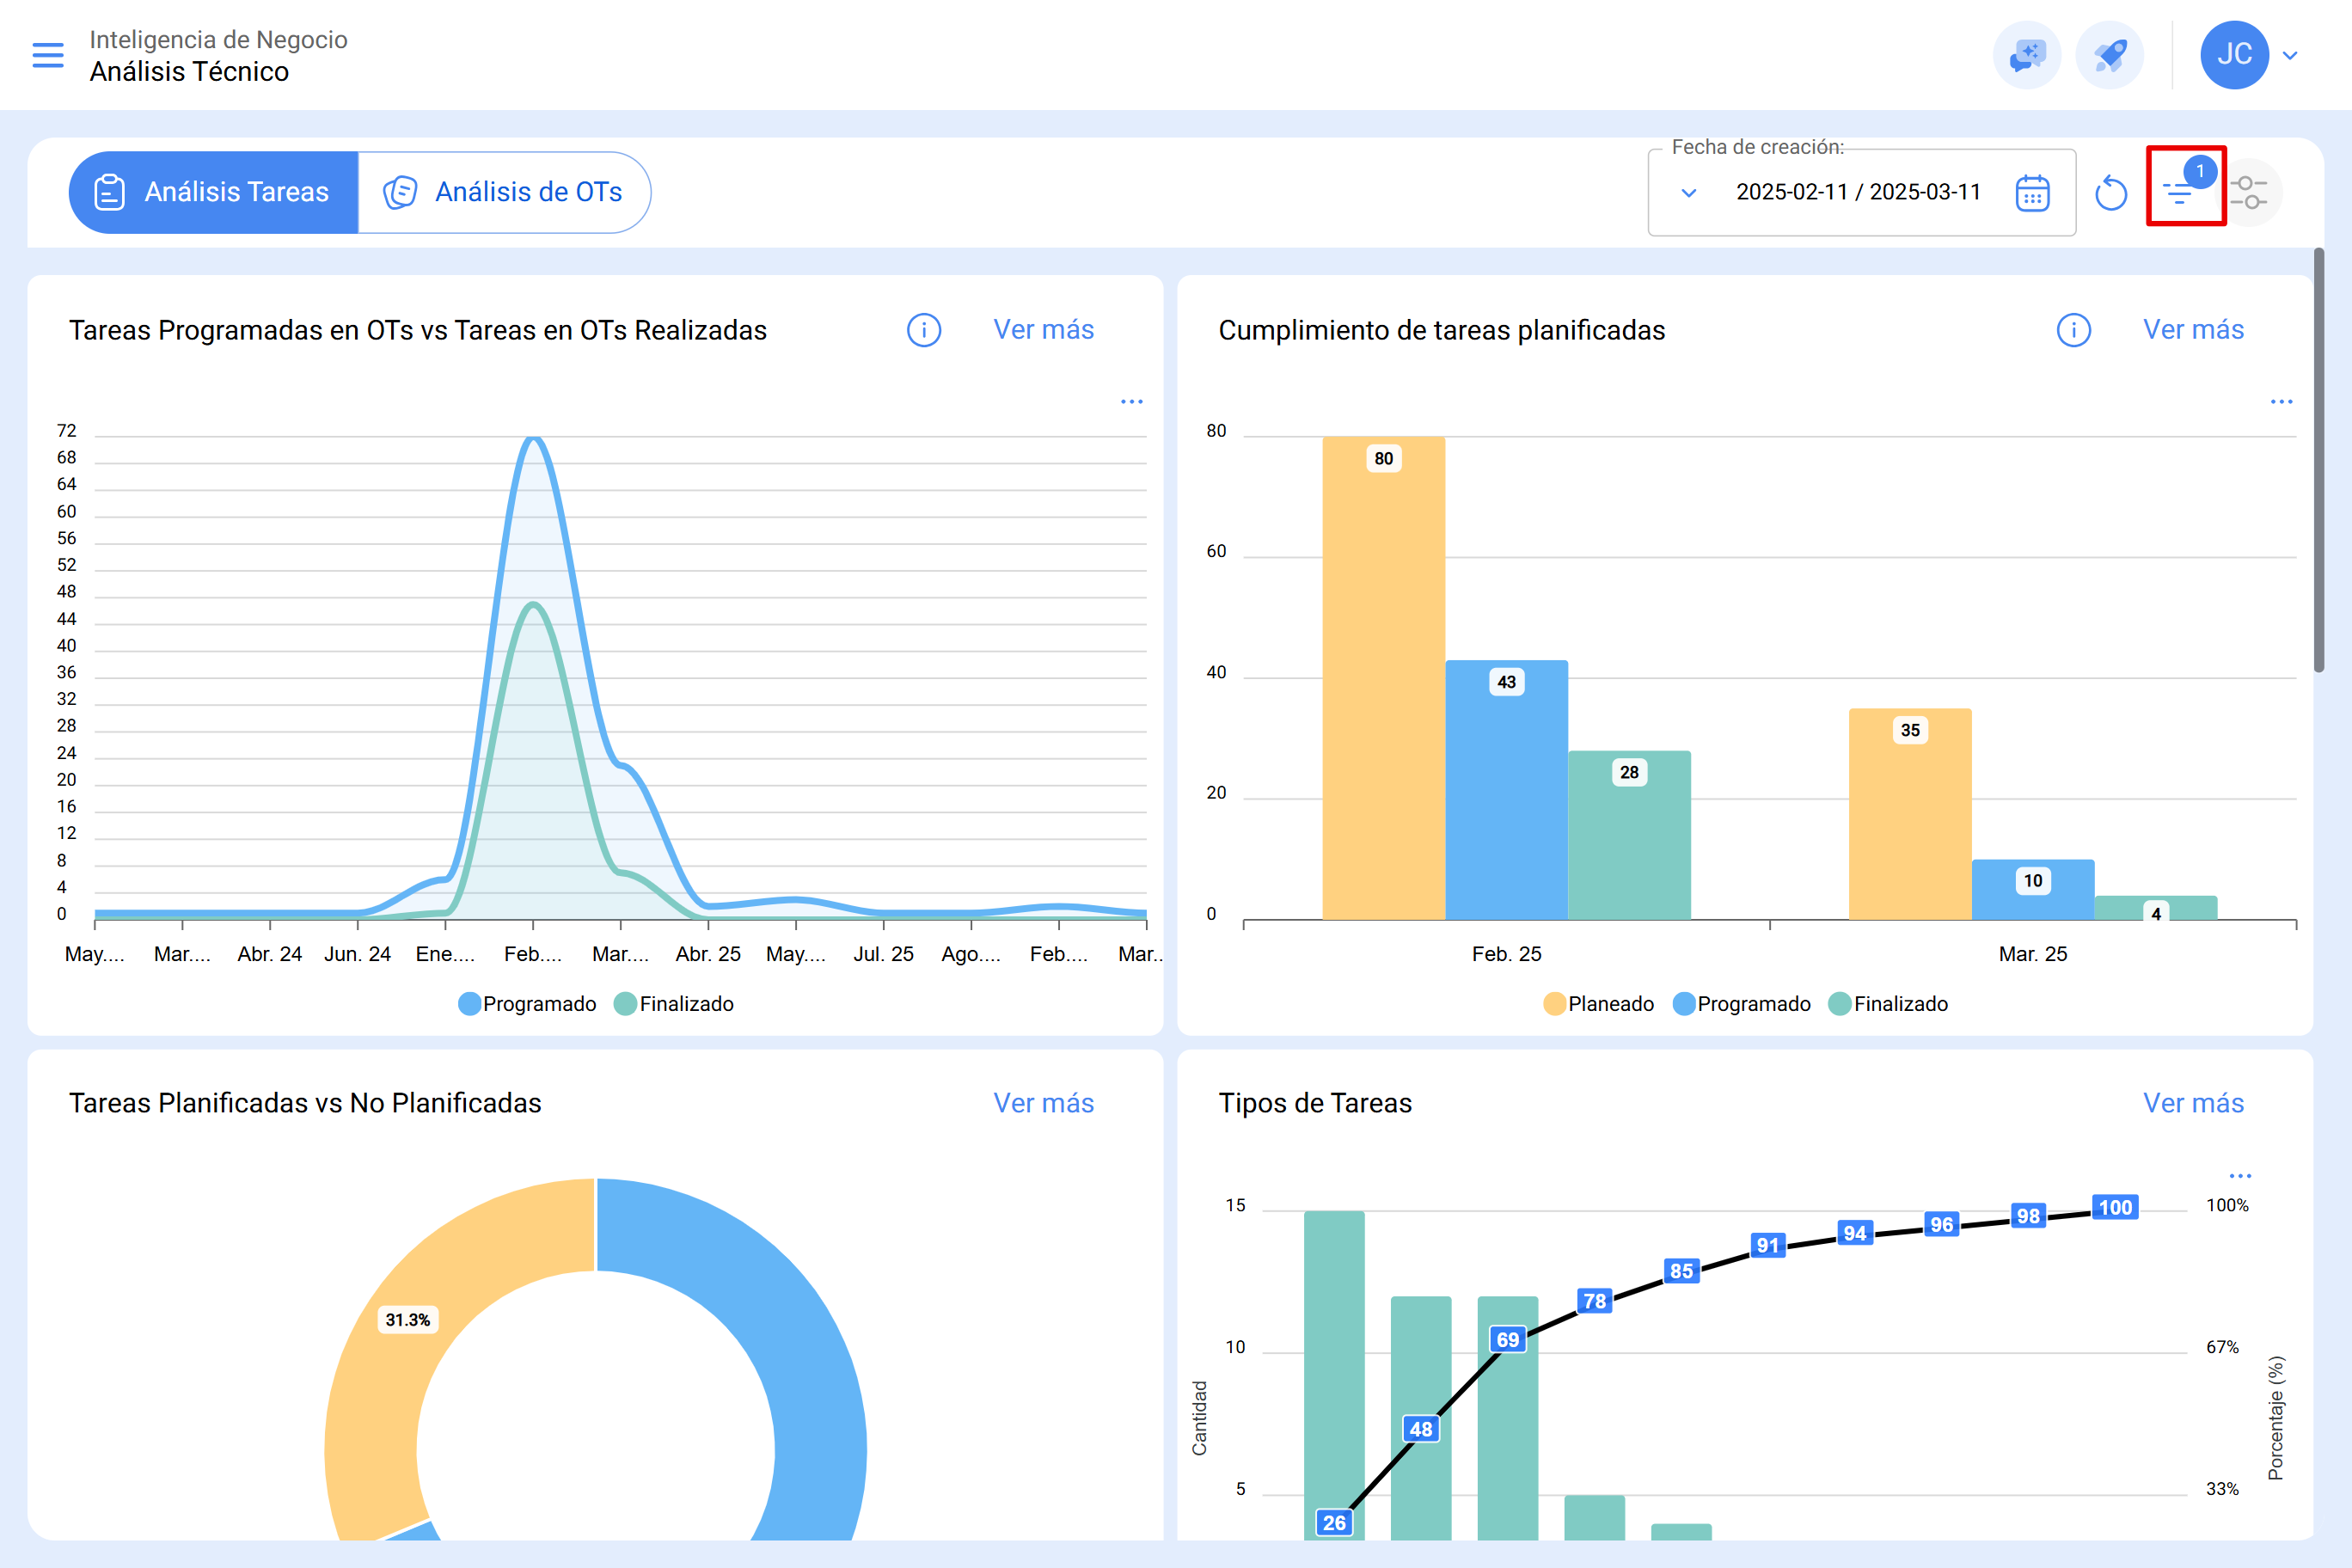Click the rocket launch icon
The image size is (2352, 1568).
(x=2110, y=55)
